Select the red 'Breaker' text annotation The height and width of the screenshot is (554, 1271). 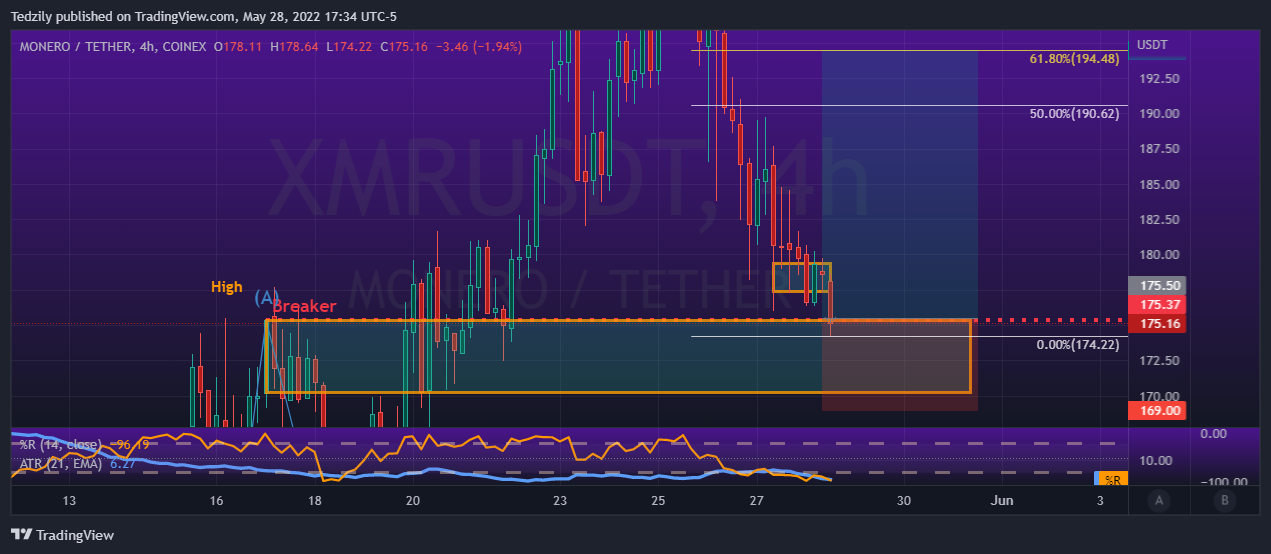click(x=305, y=306)
